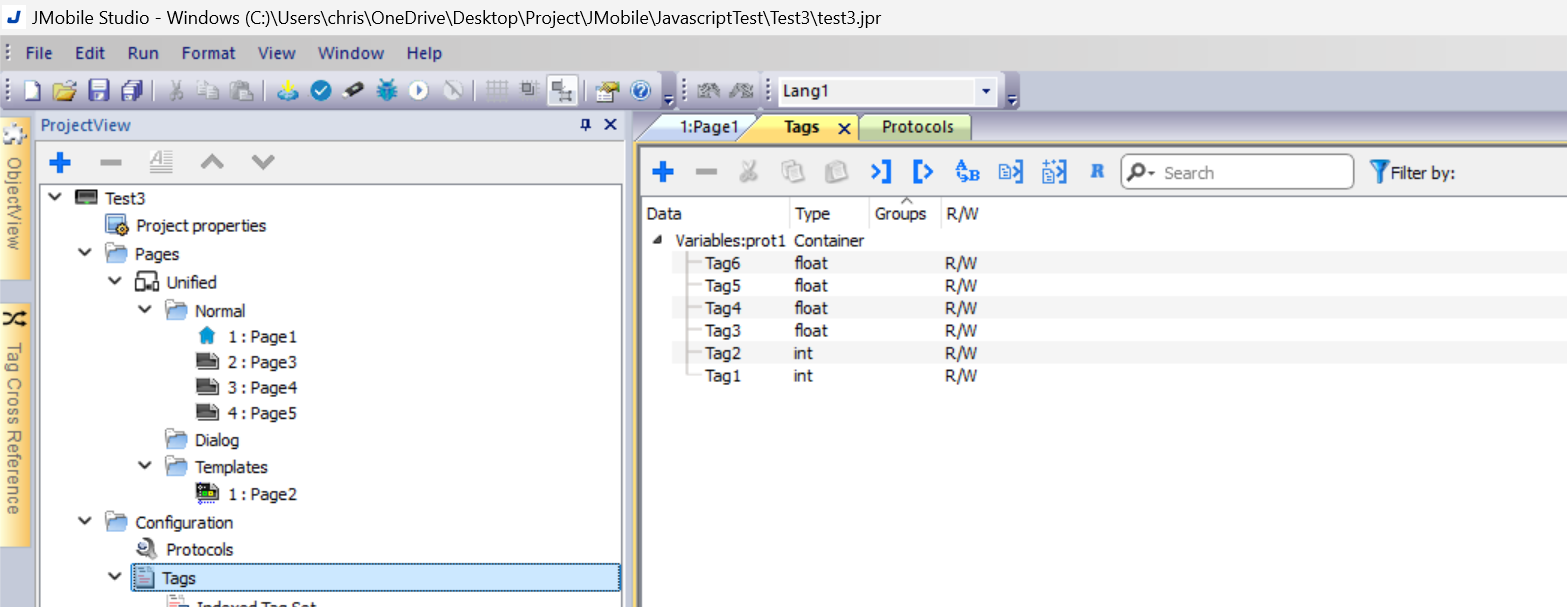Open the Window menu
1567x607 pixels.
[x=351, y=53]
